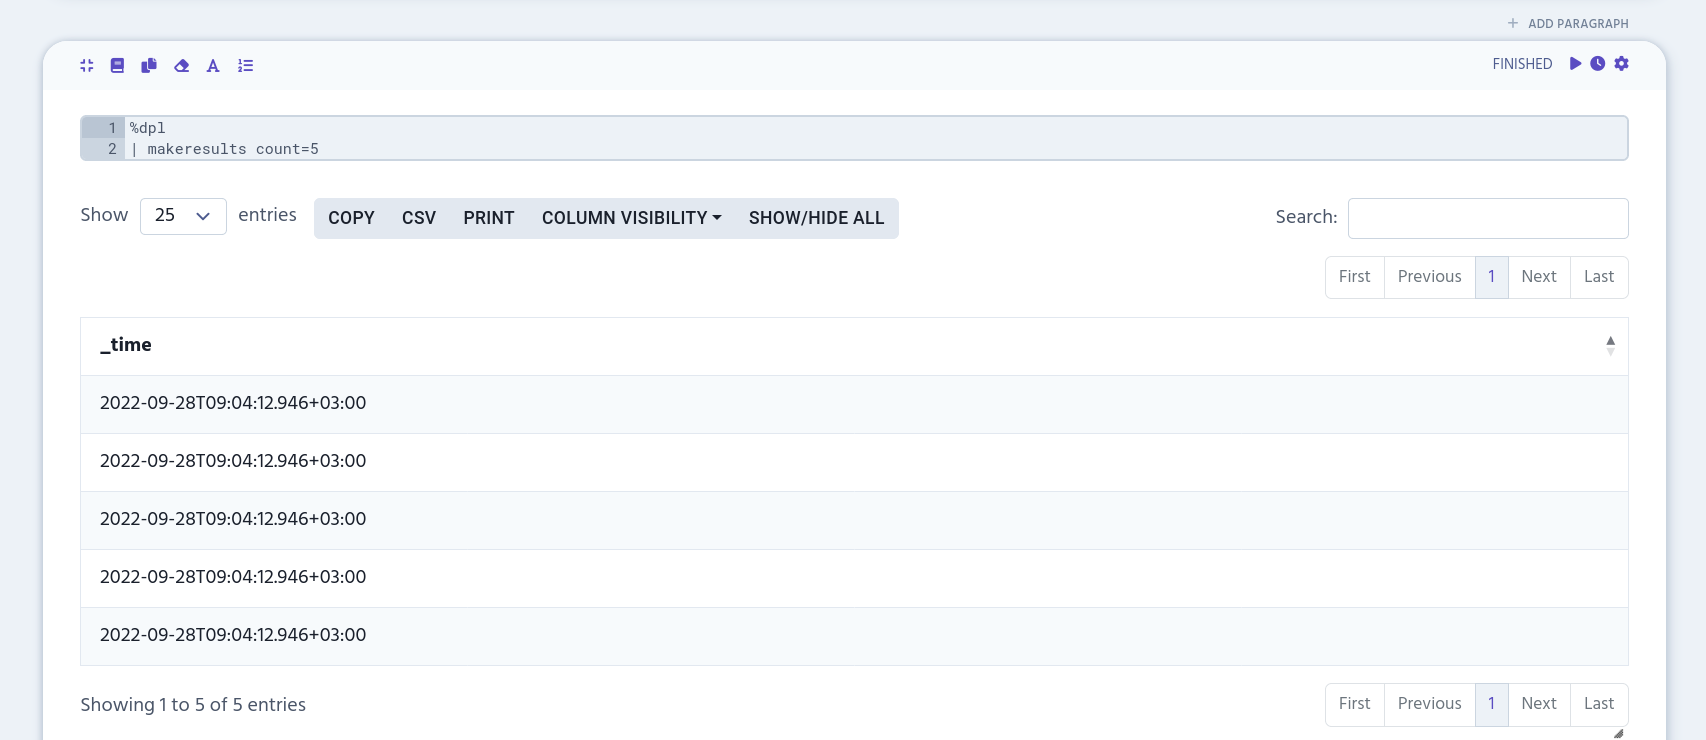1706x740 pixels.
Task: Click Last in the bottom pagination
Action: pyautogui.click(x=1599, y=704)
